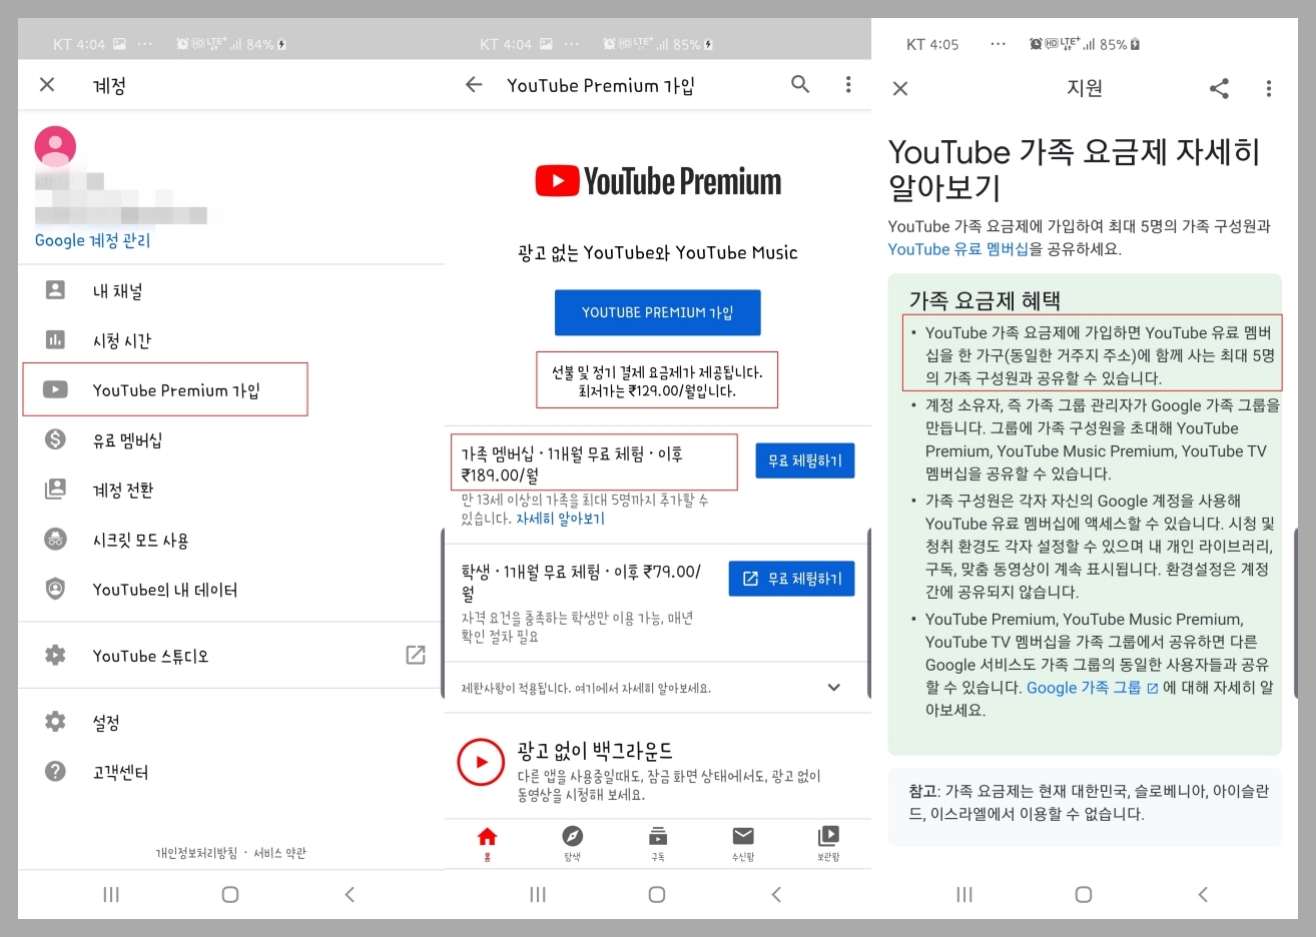Tap the gear icon next to YouTube 스튜디오

[55, 655]
